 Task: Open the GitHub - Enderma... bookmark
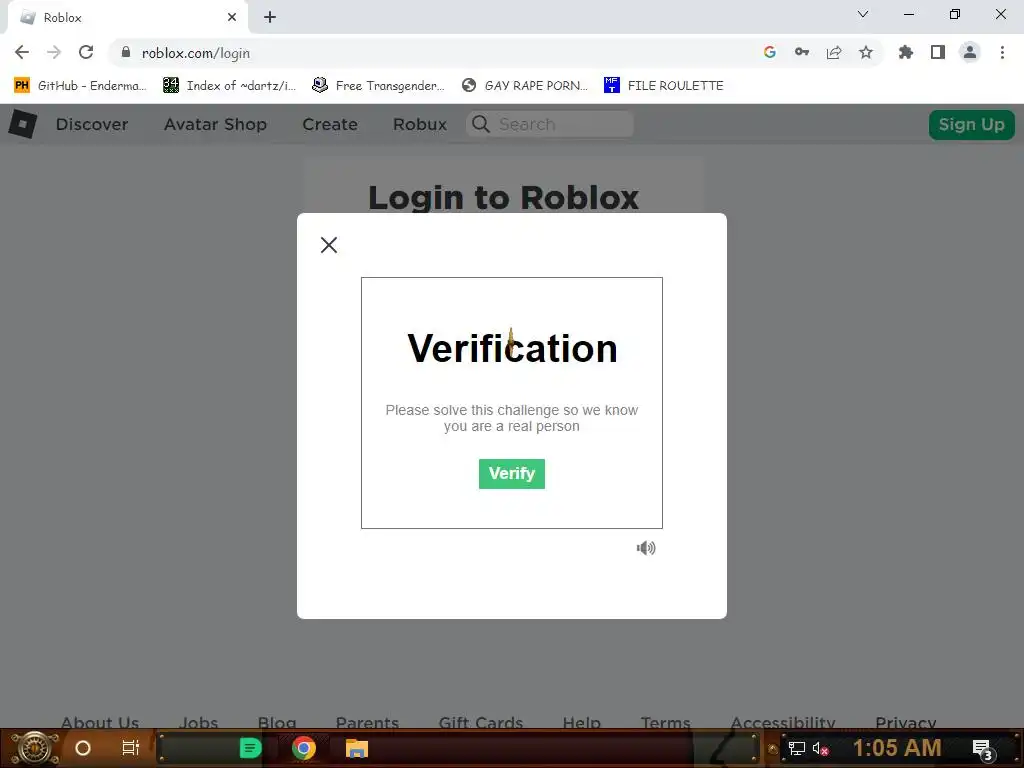pos(80,86)
